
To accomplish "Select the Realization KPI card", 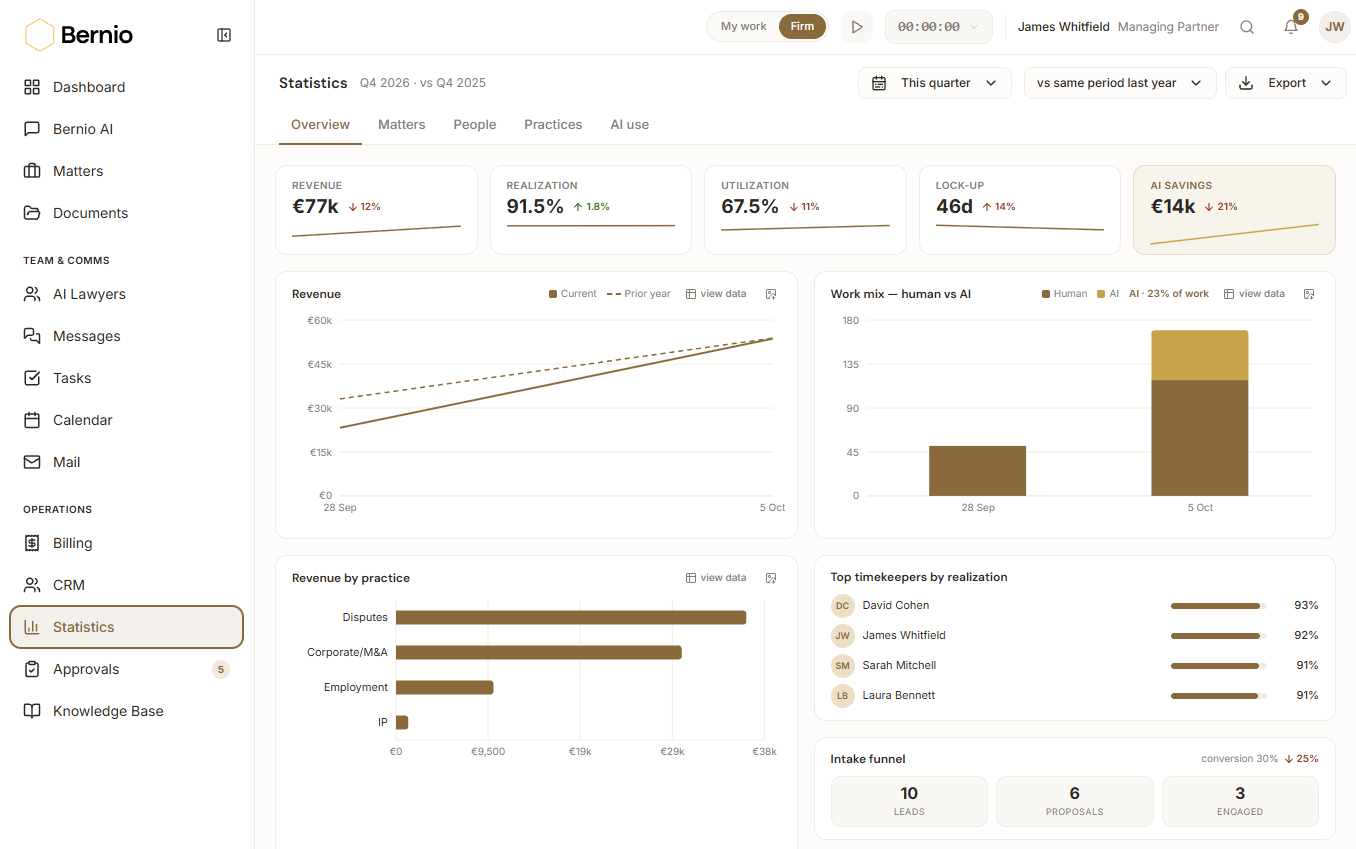I will [x=591, y=210].
